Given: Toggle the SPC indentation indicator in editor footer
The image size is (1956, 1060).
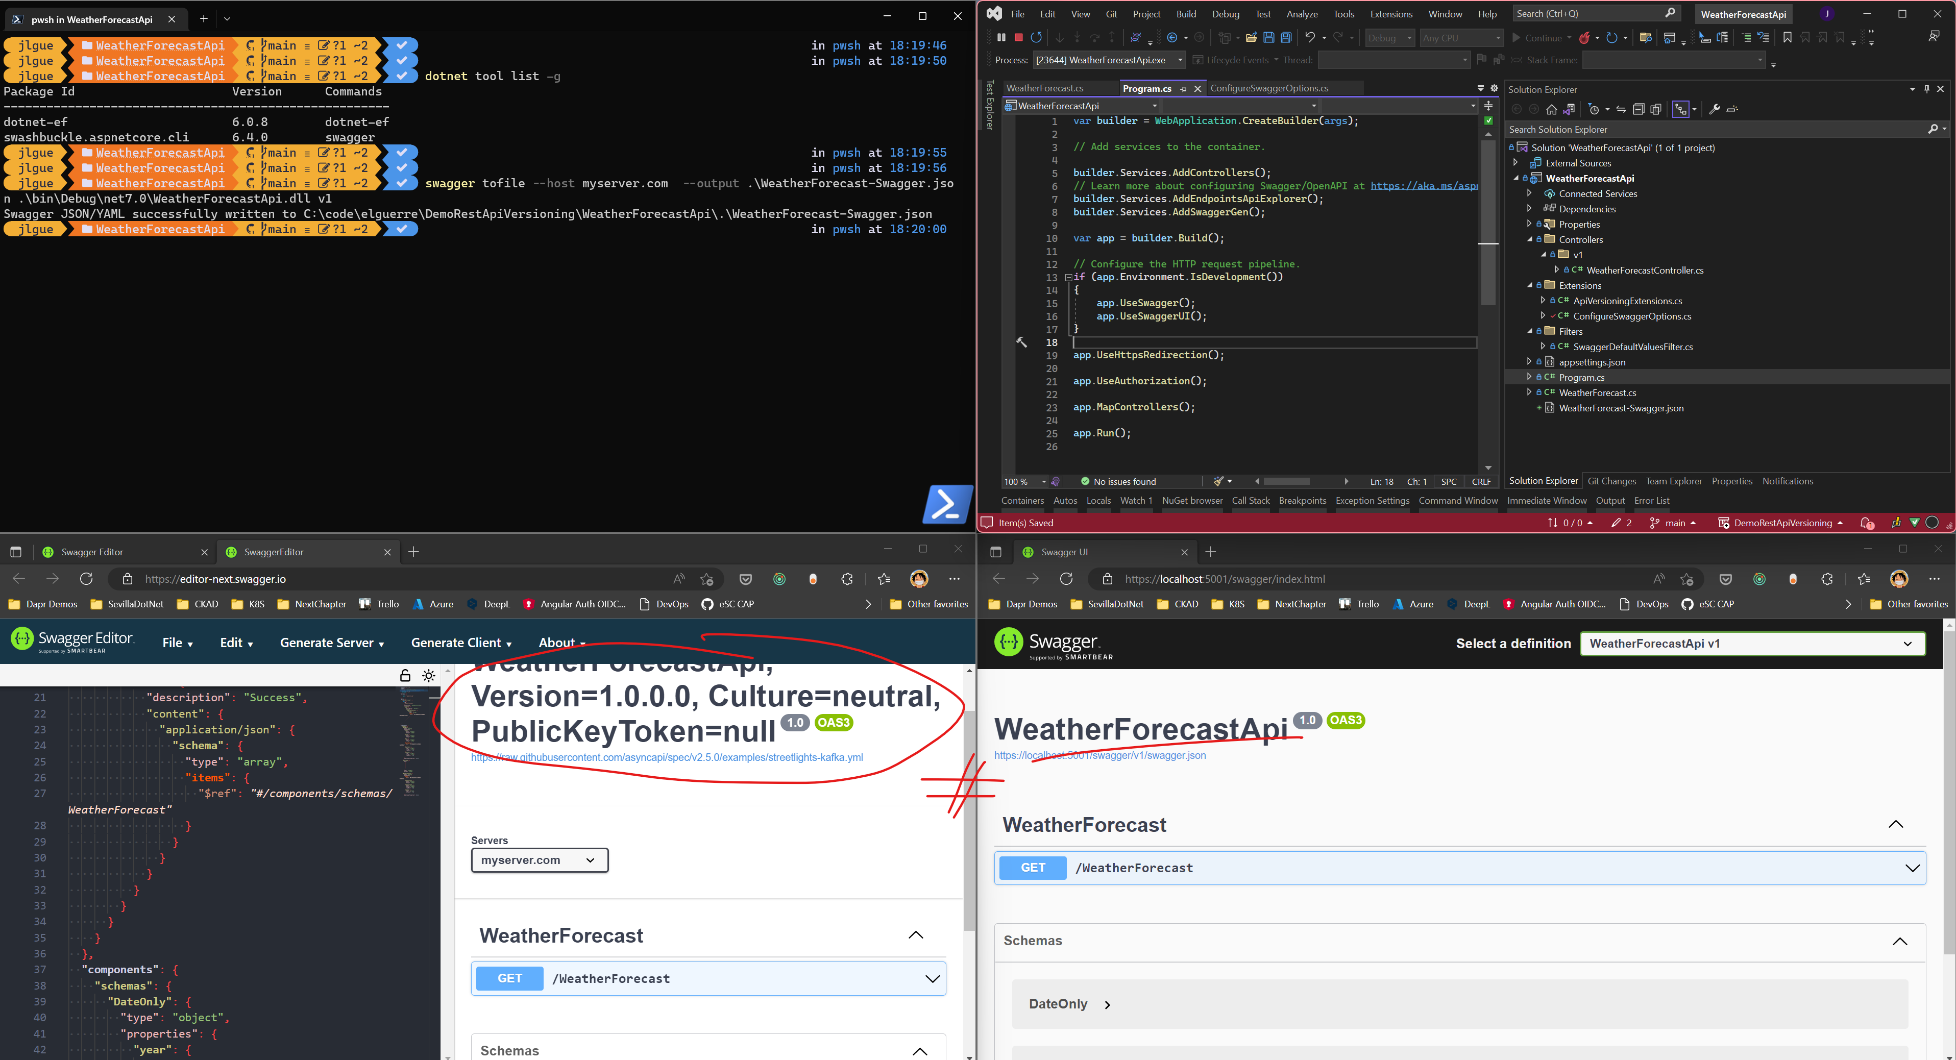Looking at the screenshot, I should coord(1449,482).
